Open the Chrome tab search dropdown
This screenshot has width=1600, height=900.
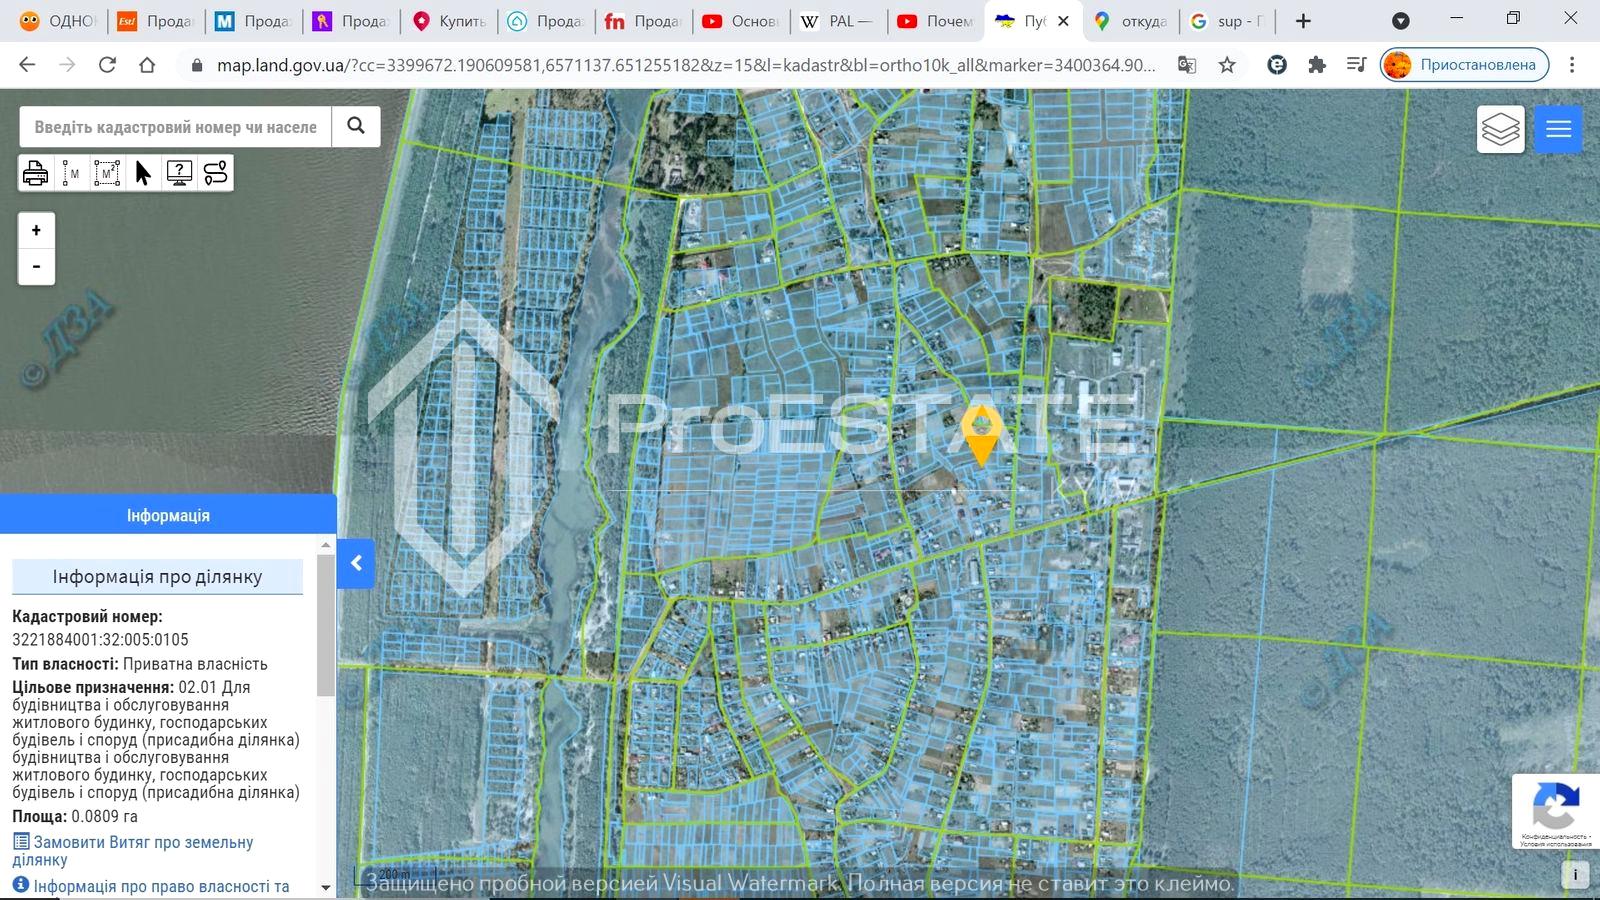pyautogui.click(x=1401, y=21)
